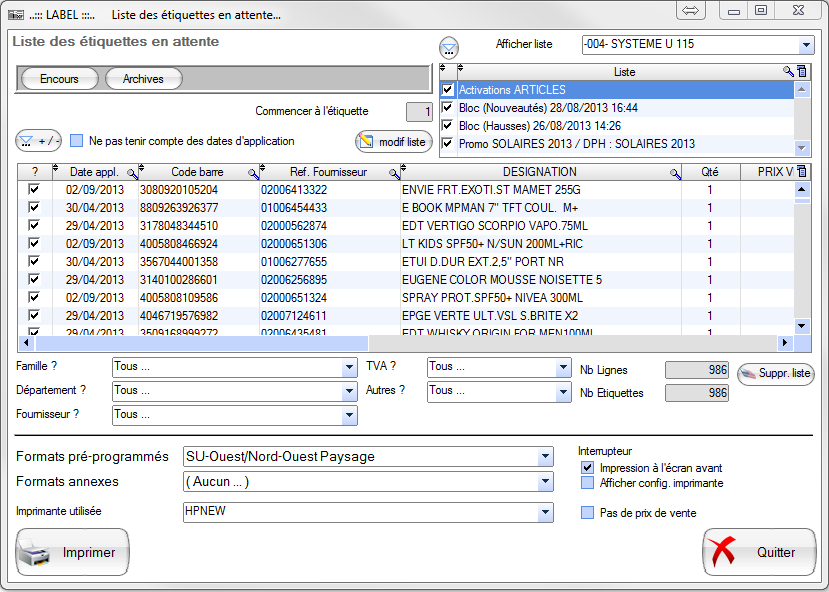Screen dimensions: 829x592
Task: Uncheck the Activations ARTICLES list entry
Action: click(x=448, y=90)
